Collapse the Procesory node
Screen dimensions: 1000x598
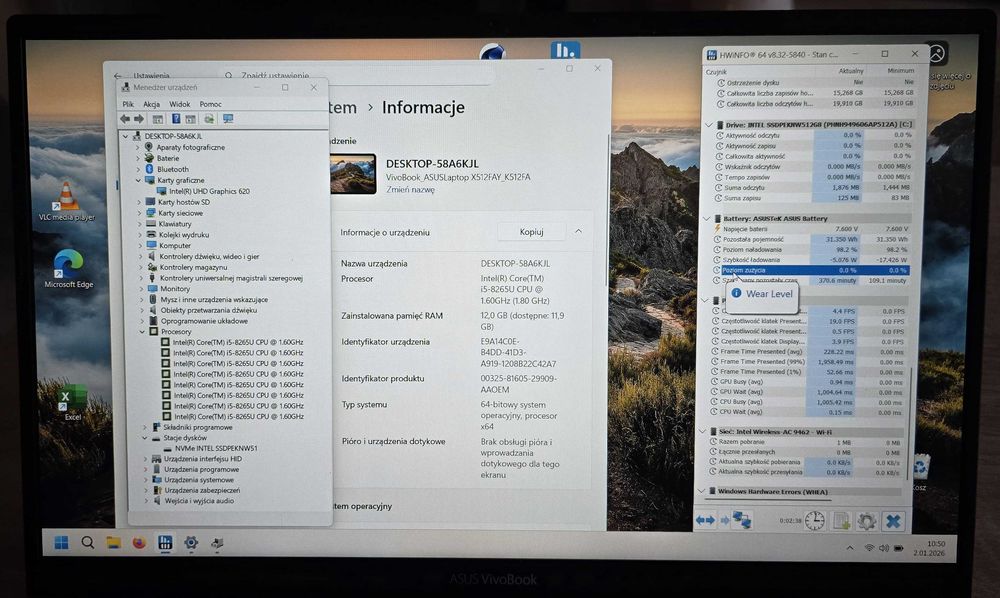142,332
